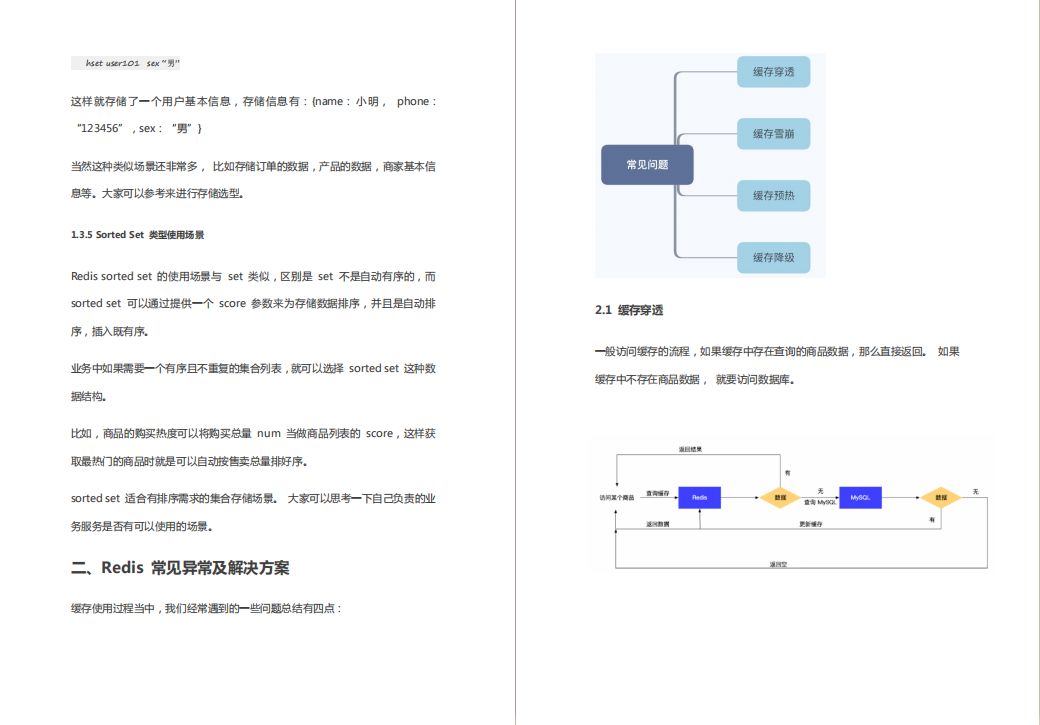This screenshot has width=1040, height=725.
Task: Click the blue MySQL flowchart box
Action: tap(860, 497)
